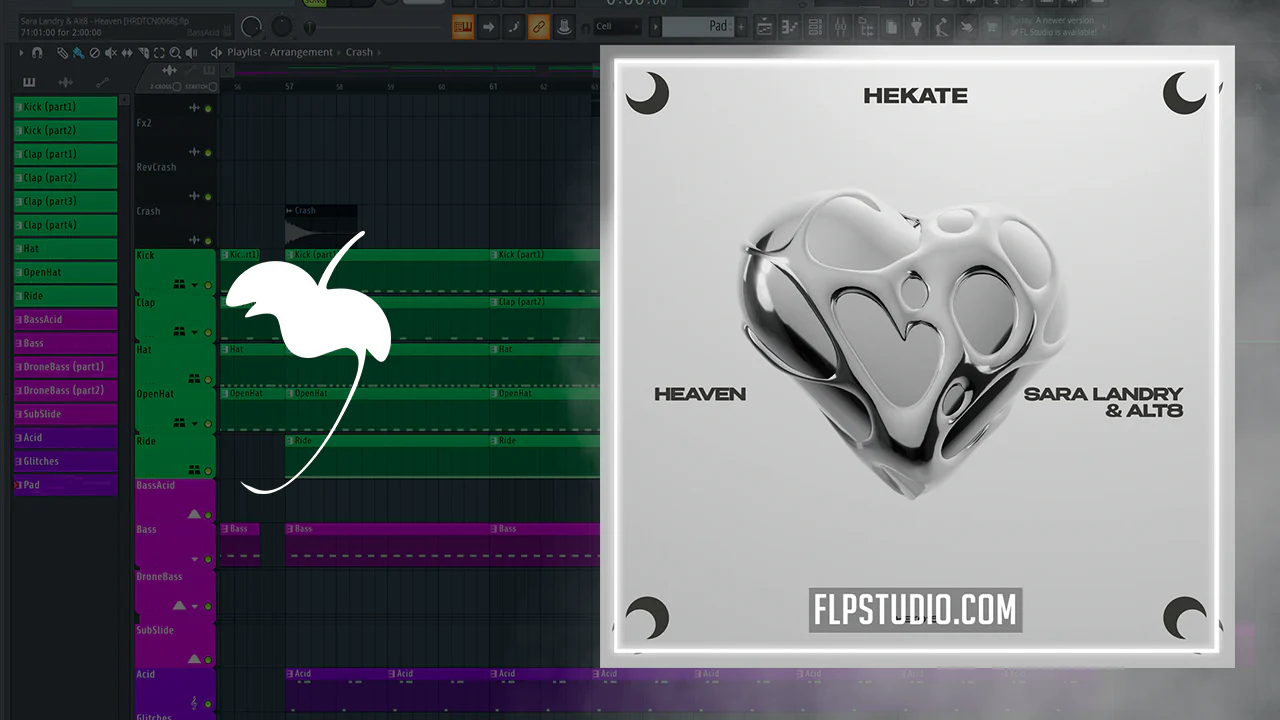Expand the Bass track dropdown arrow
This screenshot has height=720, width=1280.
pos(195,560)
